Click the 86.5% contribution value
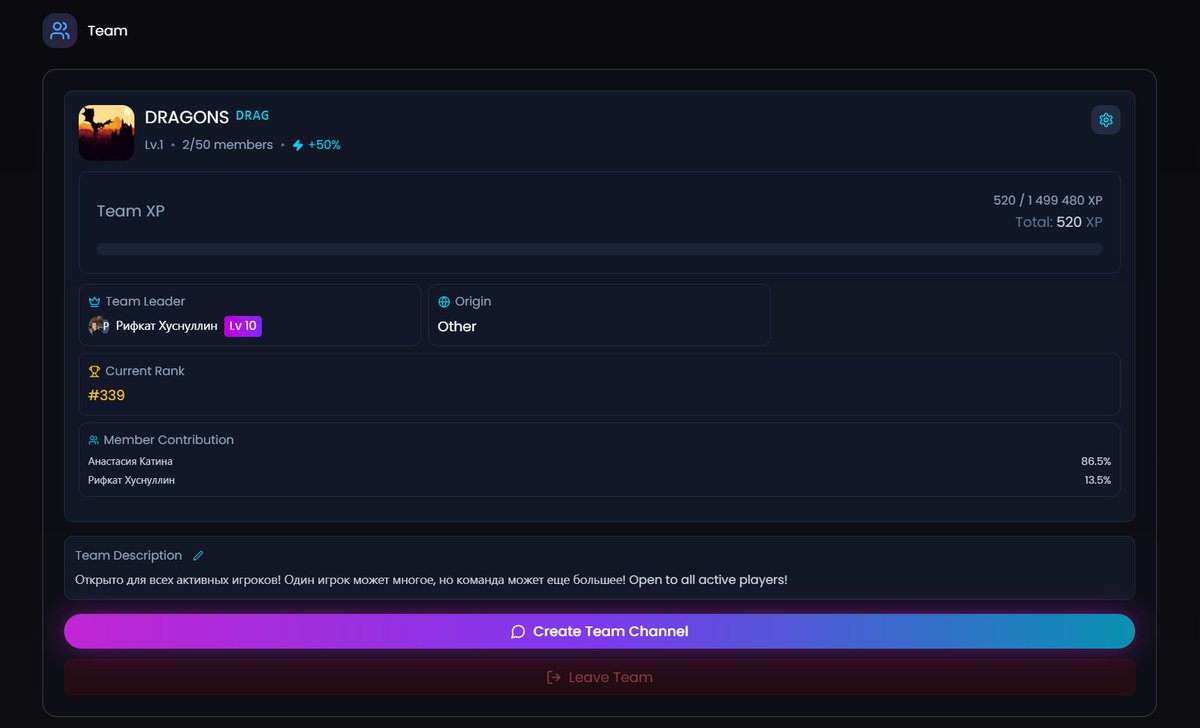Screen dimensions: 1200x728 pyautogui.click(x=1096, y=462)
